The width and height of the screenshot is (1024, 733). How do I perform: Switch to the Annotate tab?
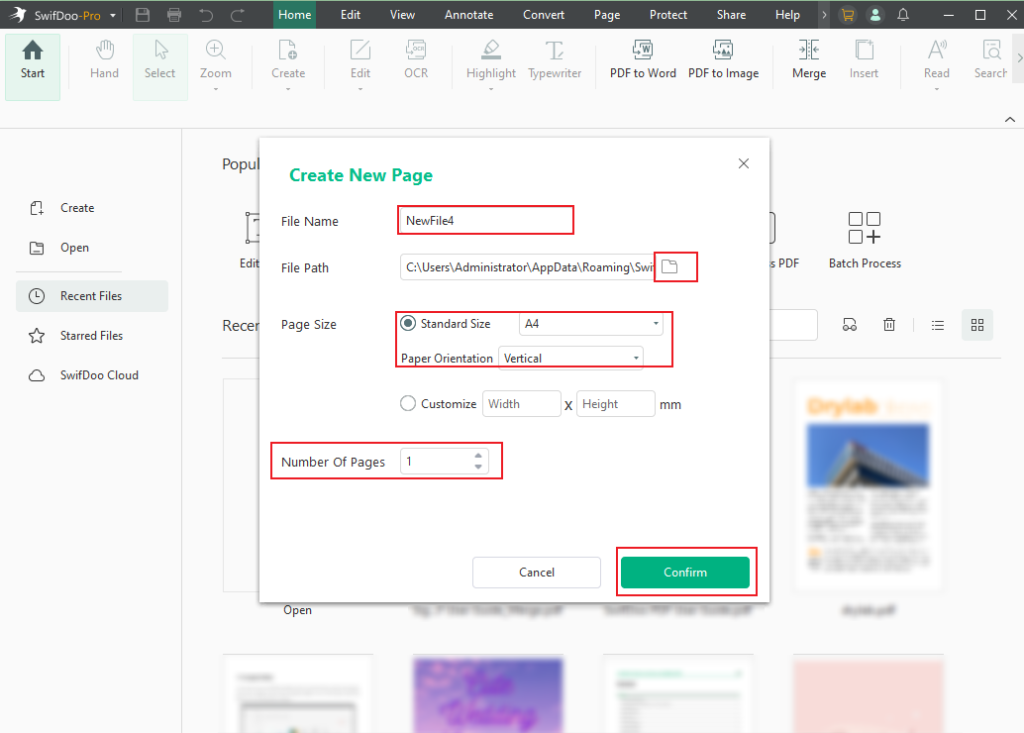469,15
